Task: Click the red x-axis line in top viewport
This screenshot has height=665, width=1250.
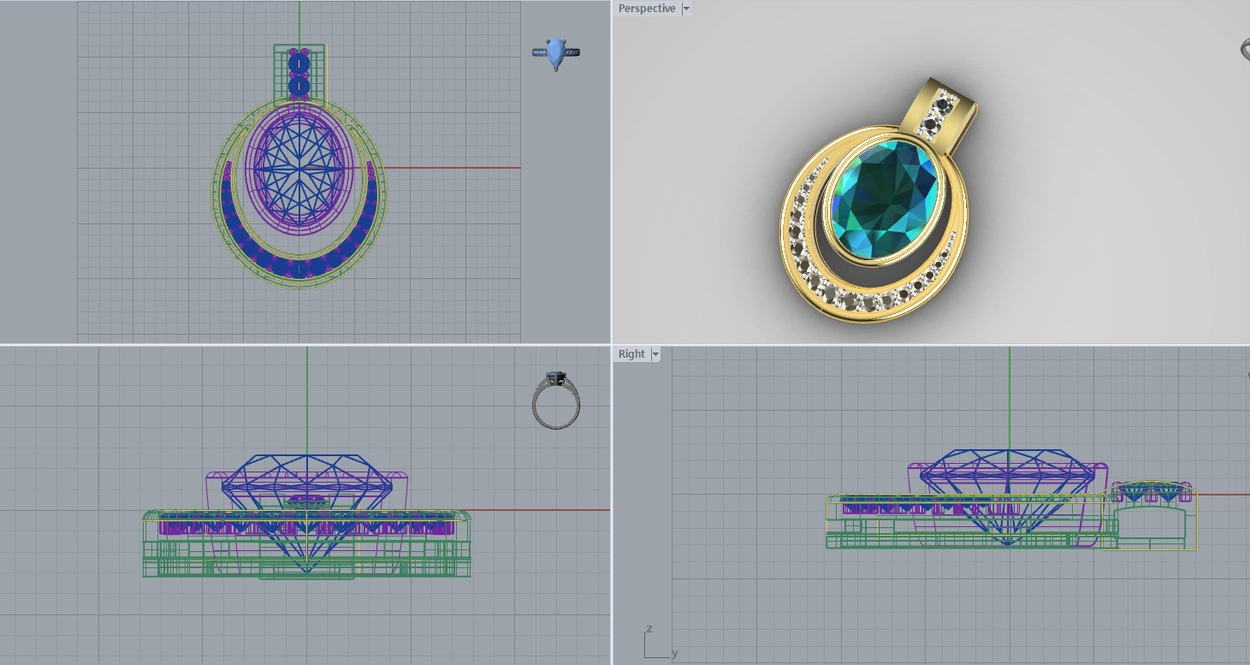Action: (450, 167)
